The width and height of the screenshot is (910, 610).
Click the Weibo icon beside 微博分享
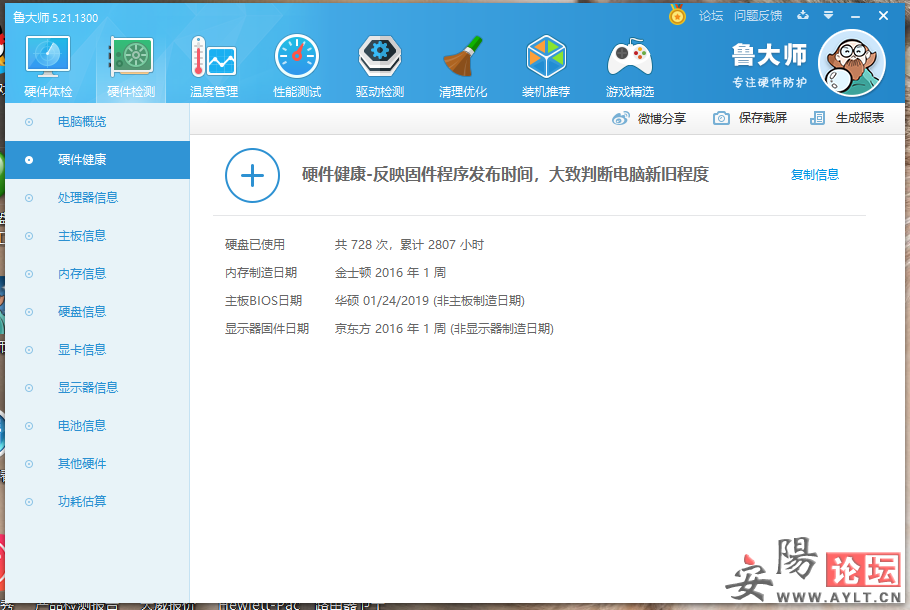[620, 118]
